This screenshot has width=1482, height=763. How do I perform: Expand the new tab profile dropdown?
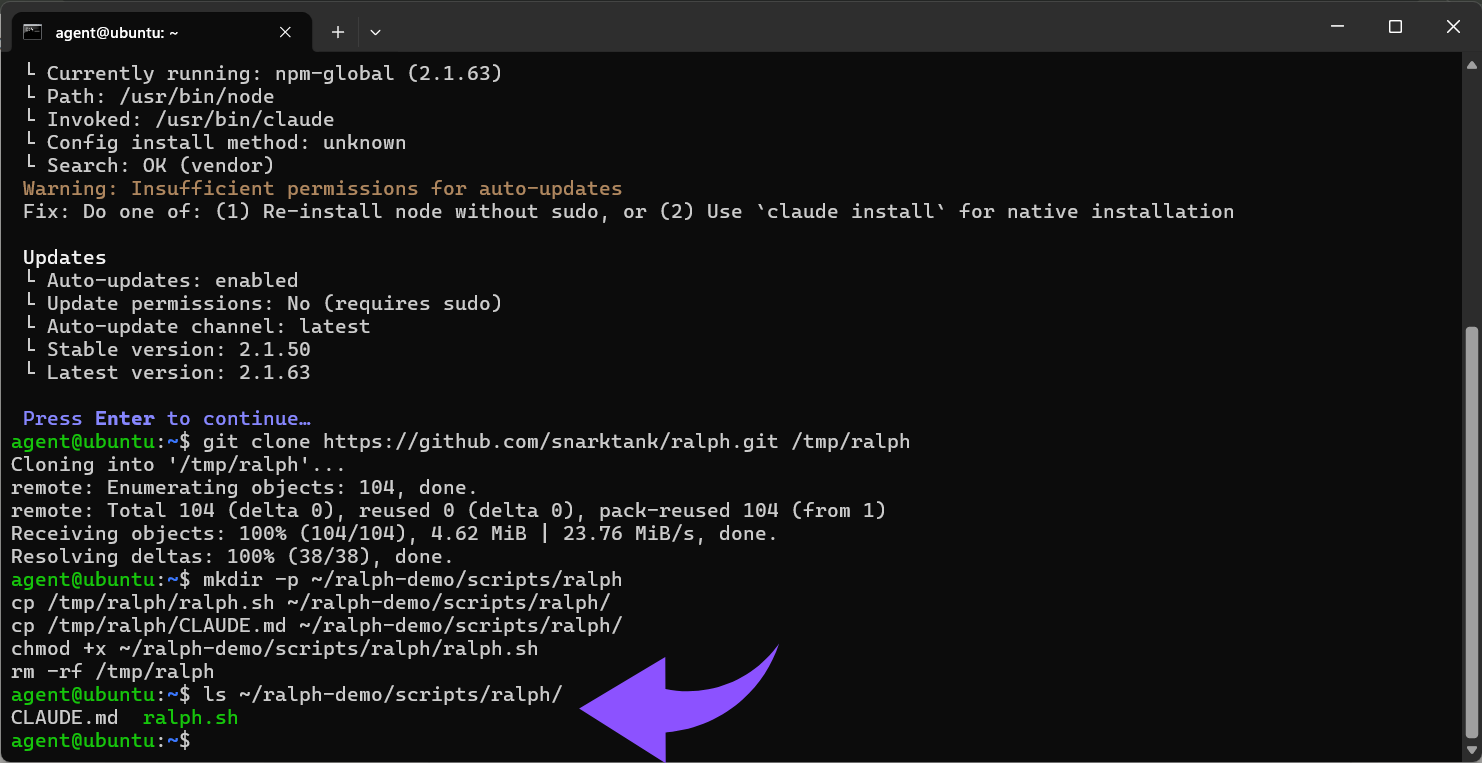coord(375,32)
